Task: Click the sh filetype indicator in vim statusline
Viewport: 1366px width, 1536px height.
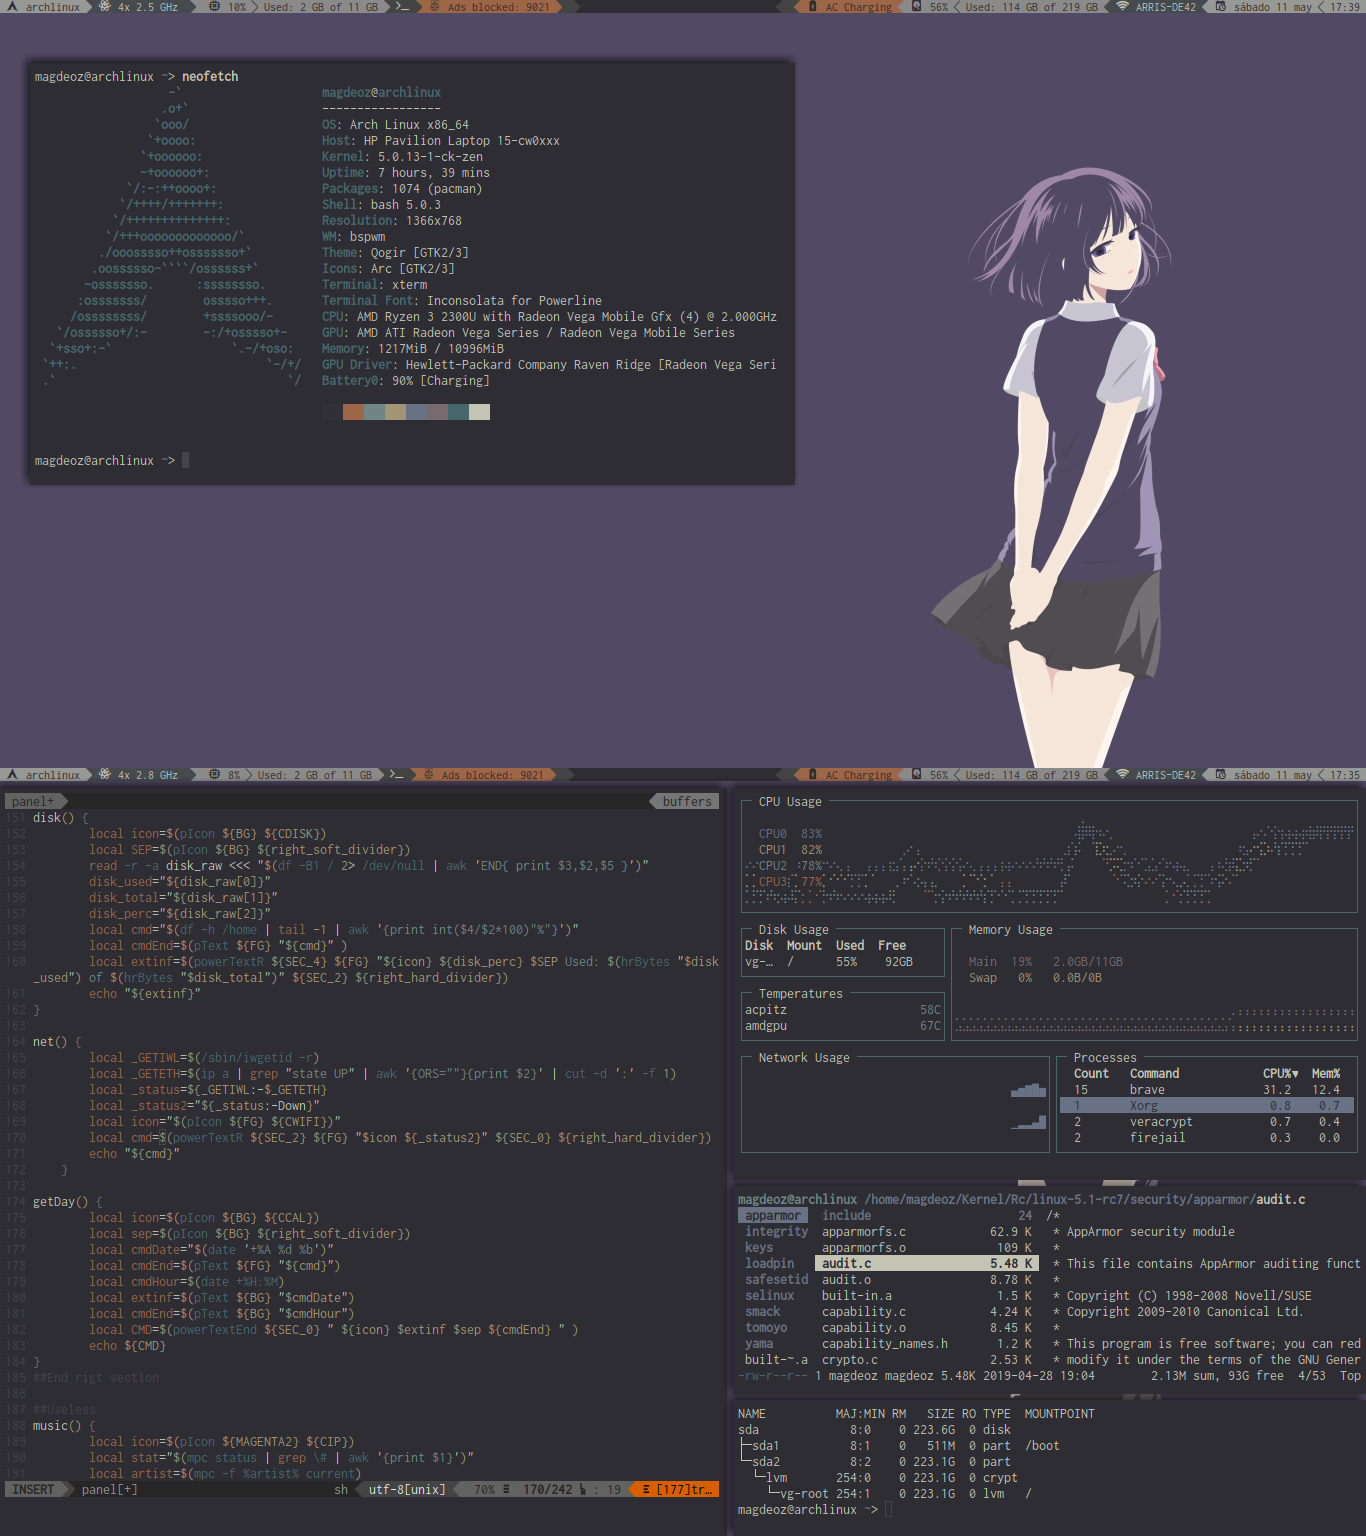Action: tap(341, 1490)
